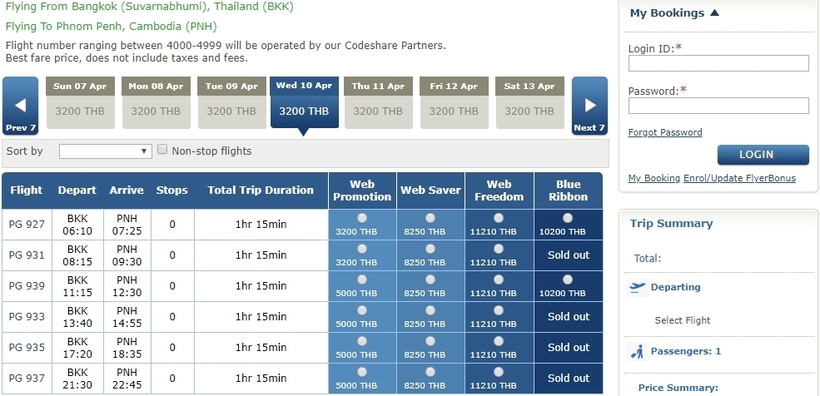Switch to Sun 07 Apr date tab
Screen dimensions: 820x396
81,103
